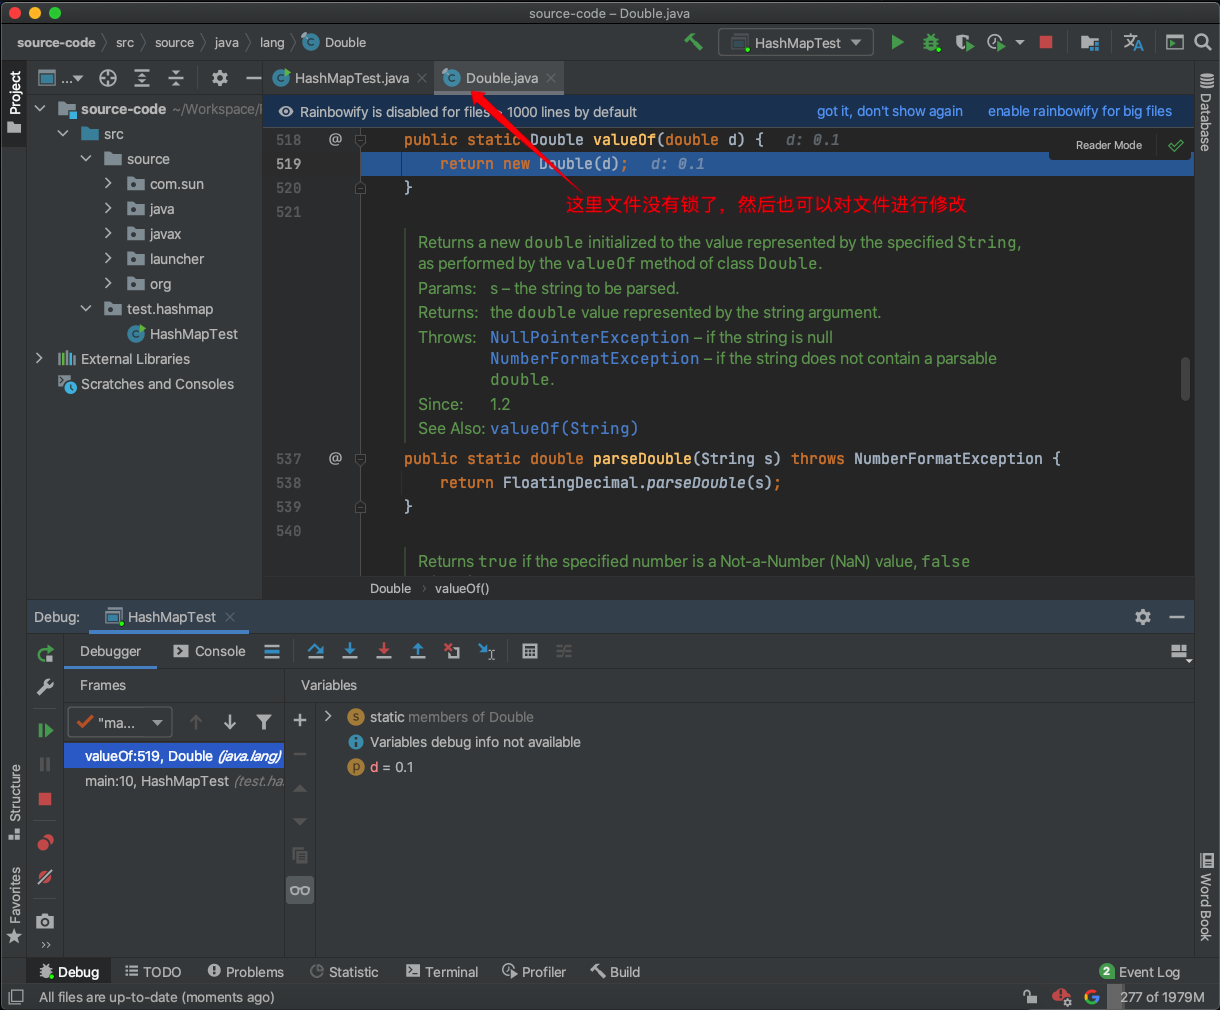Open the Profiler tool window
This screenshot has width=1220, height=1010.
534,972
